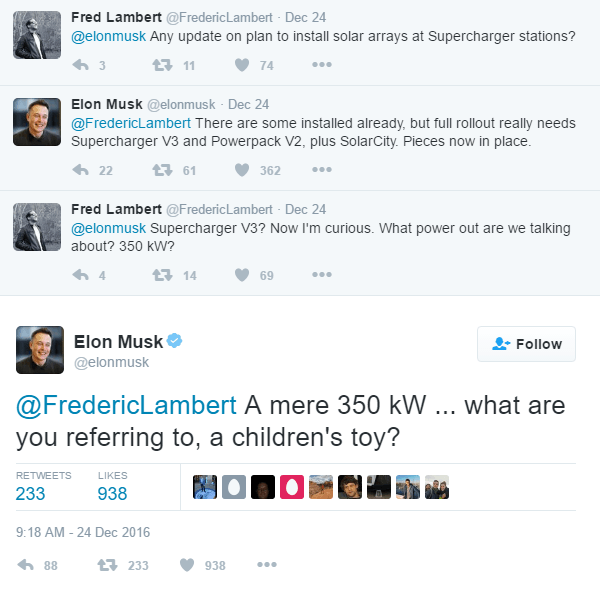The height and width of the screenshot is (590, 600).
Task: Reply to Fred Lambert's solar arrays tweet
Action: tap(81, 65)
